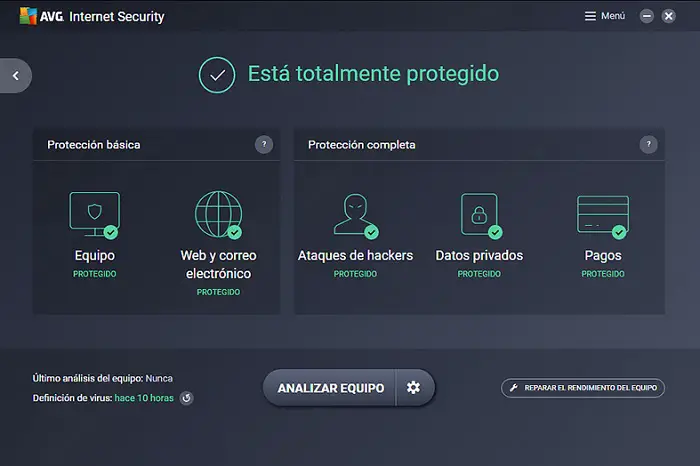Image resolution: width=700 pixels, height=466 pixels.
Task: Click the 'Protección básica' heading
Action: pyautogui.click(x=94, y=145)
